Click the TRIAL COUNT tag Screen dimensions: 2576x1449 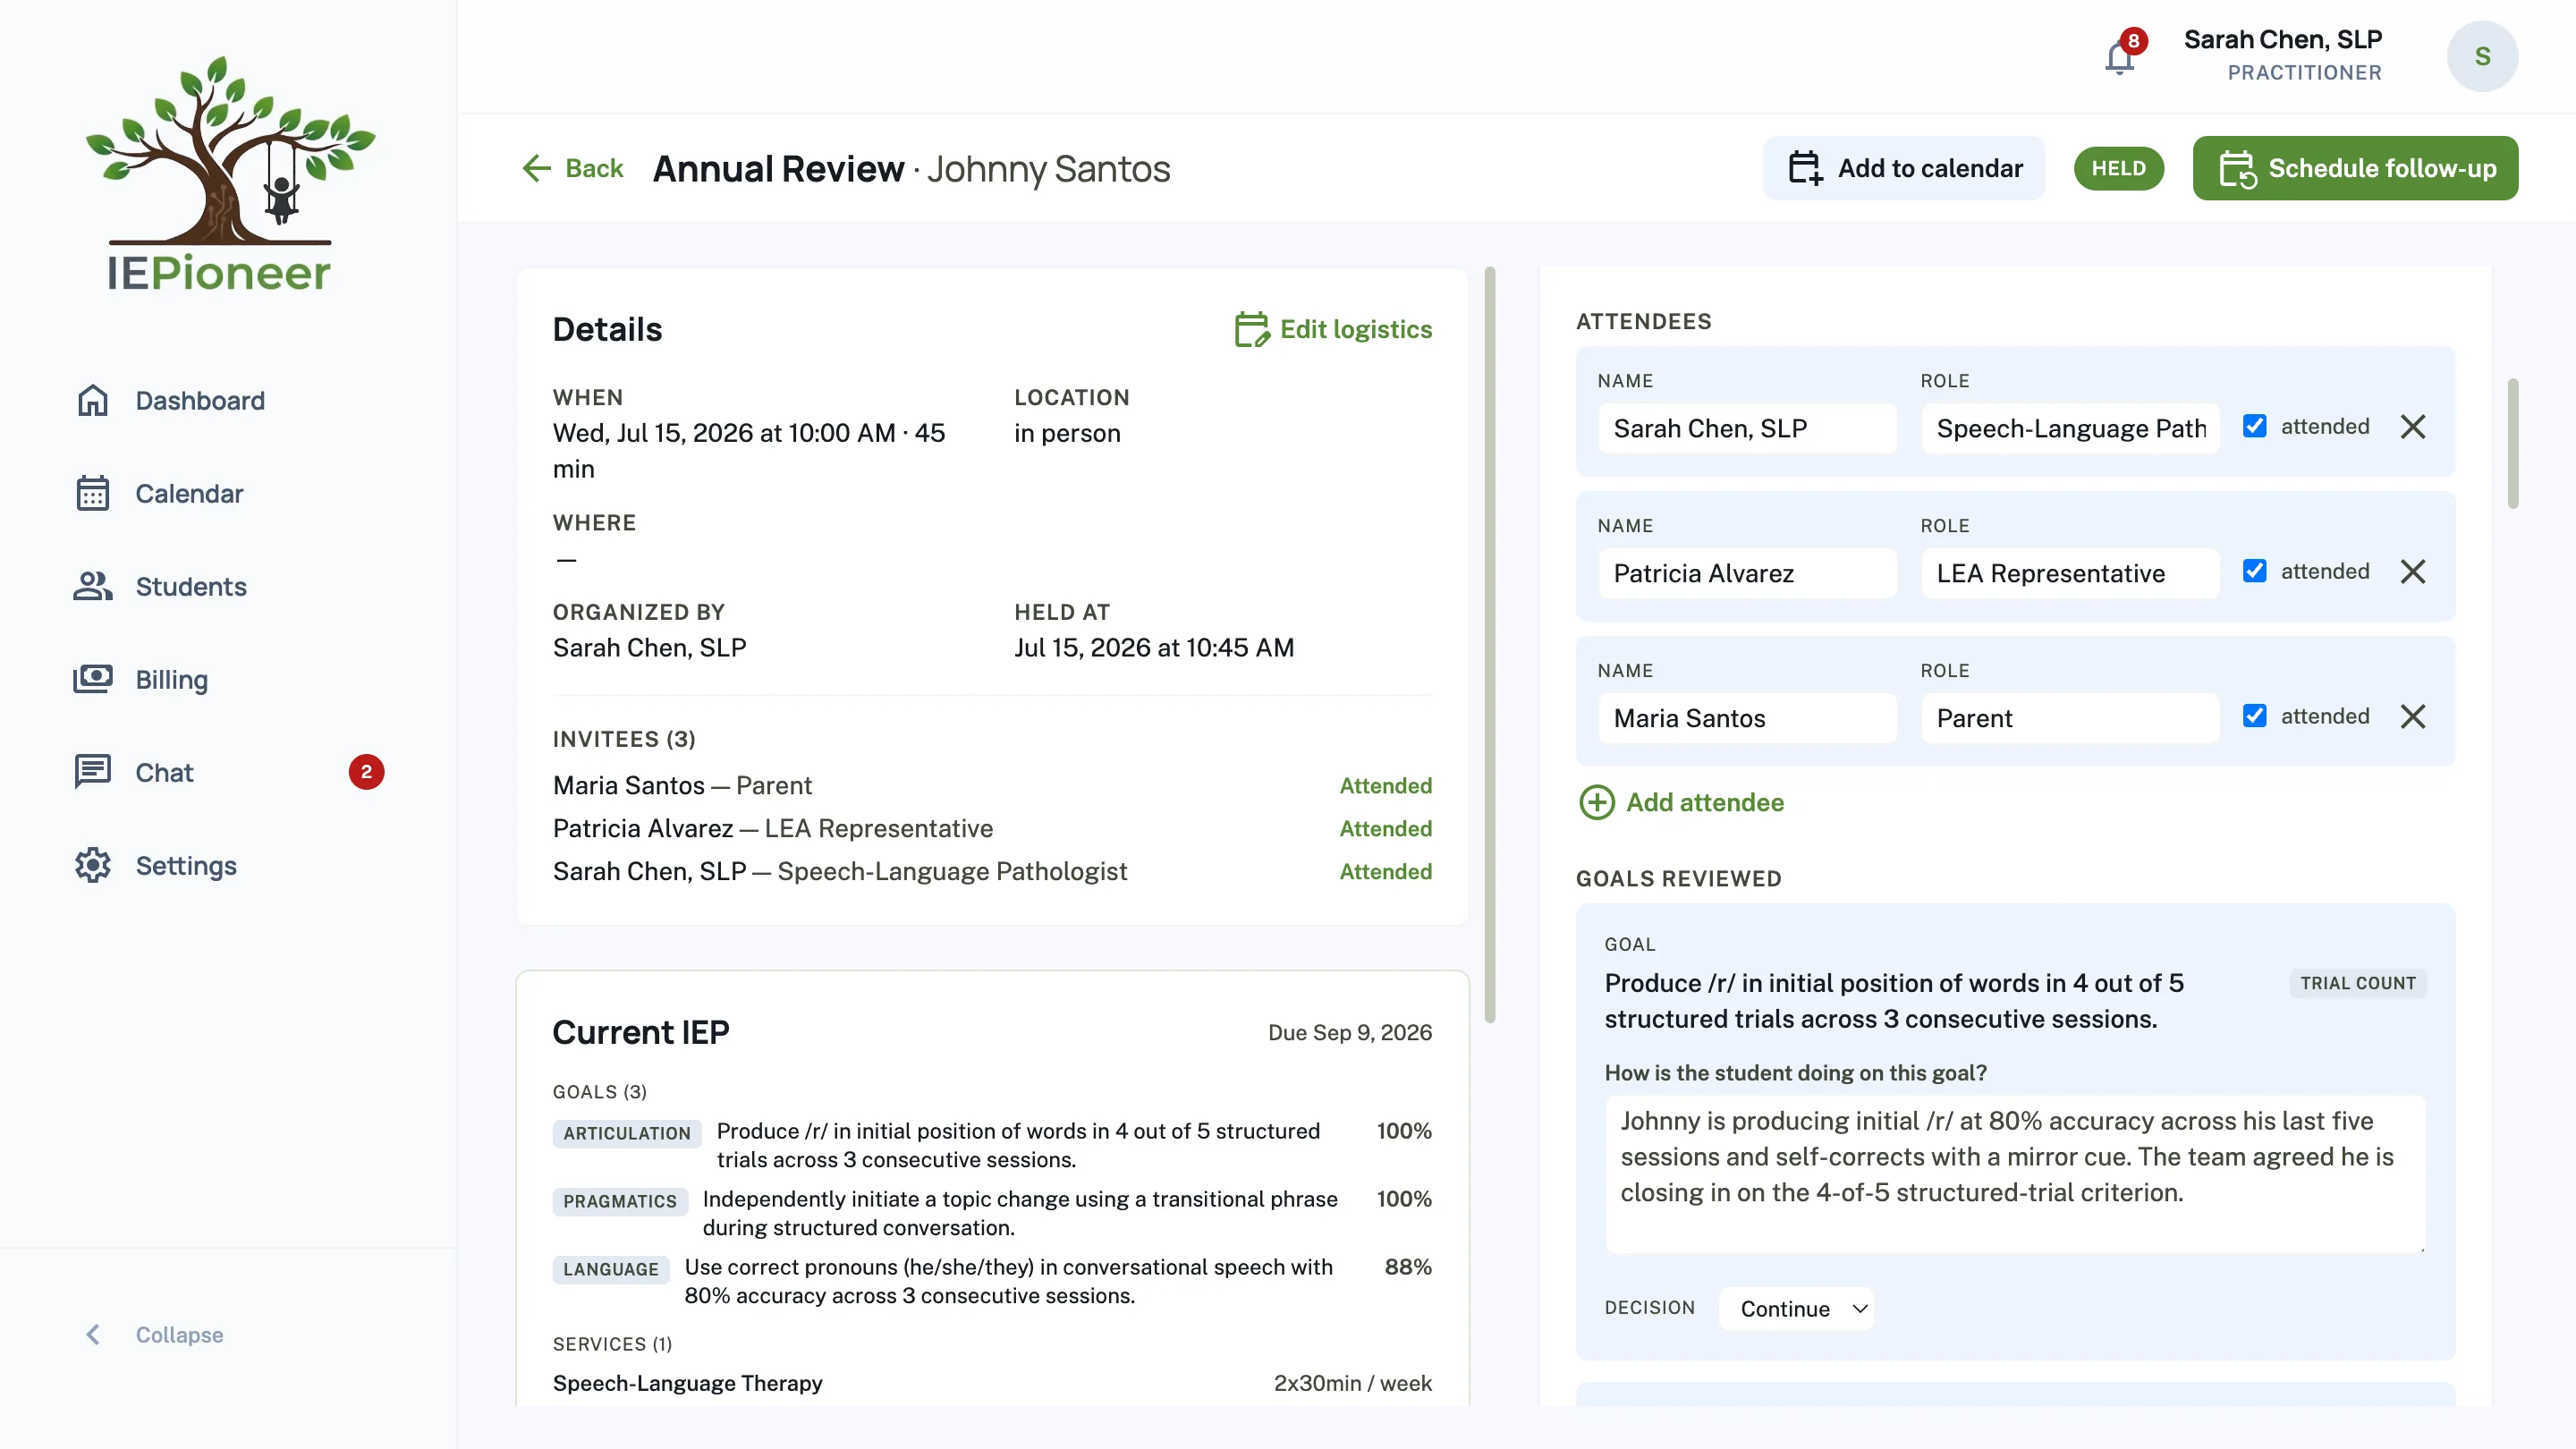[2357, 983]
